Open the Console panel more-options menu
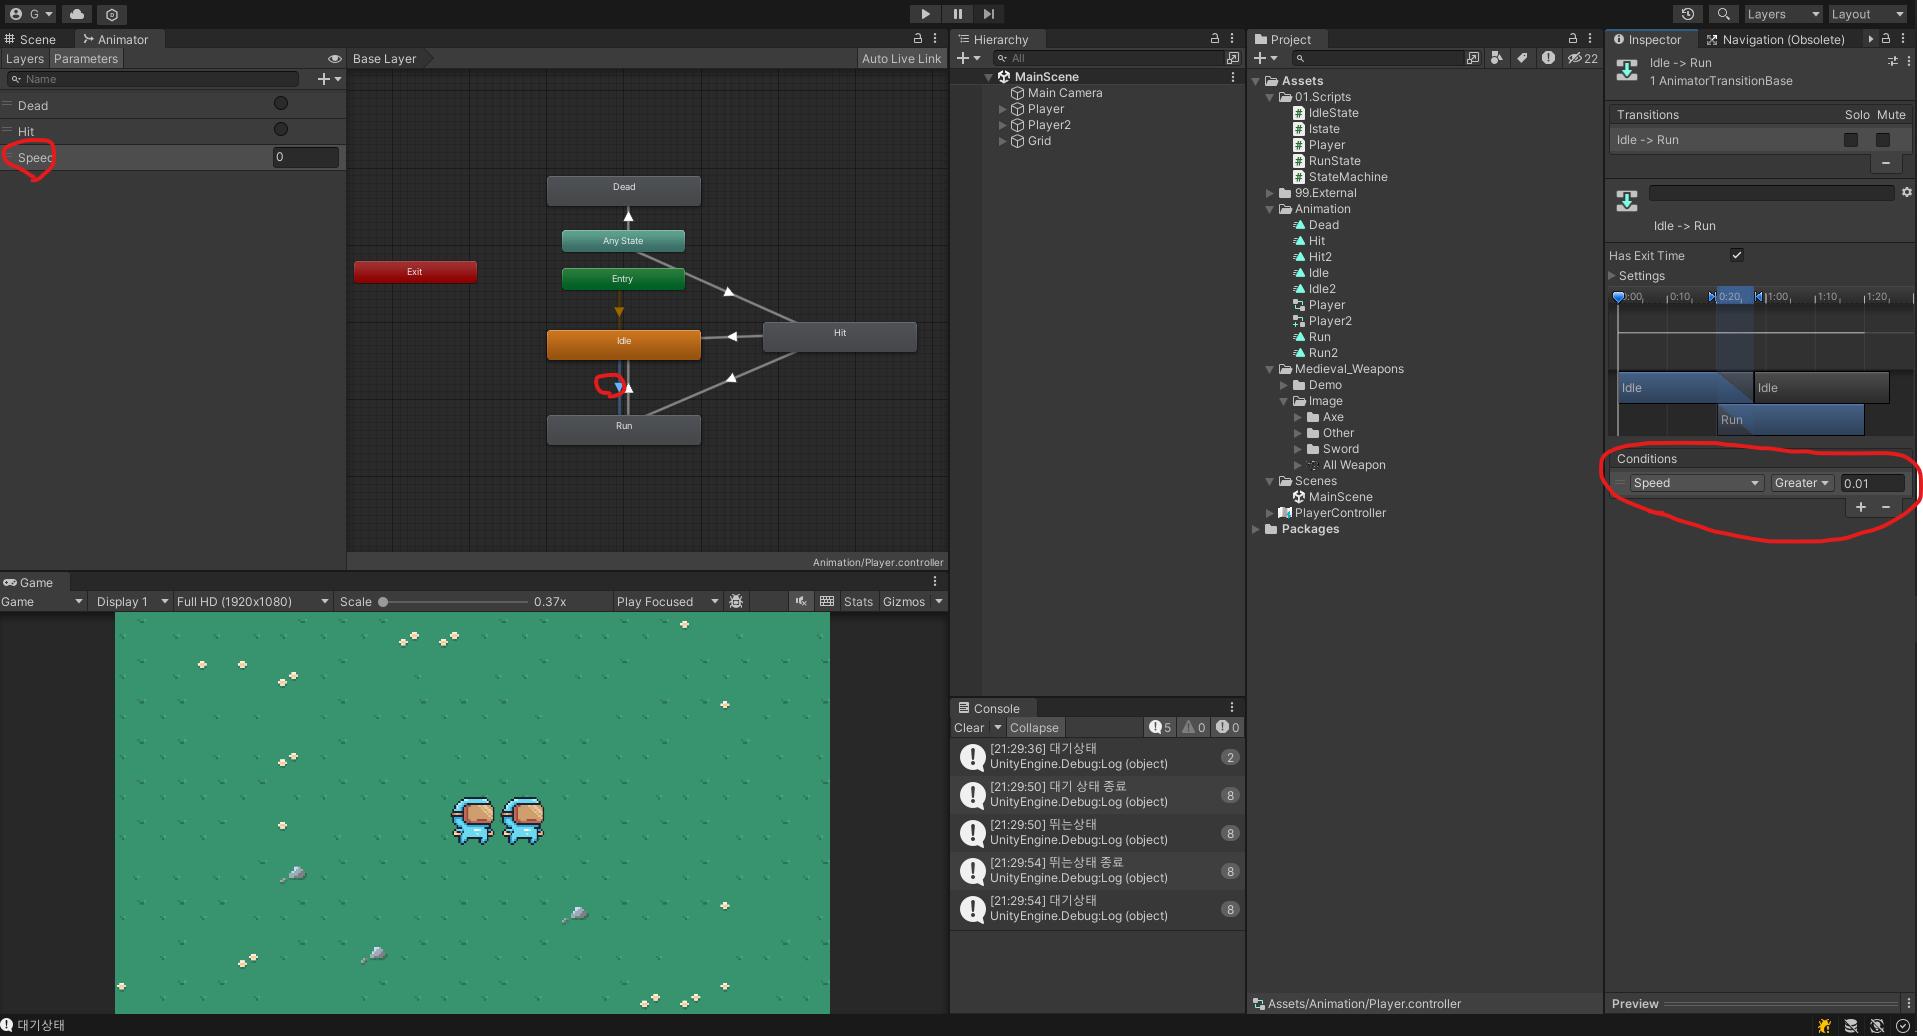Viewport: 1923px width, 1036px height. coord(1232,707)
